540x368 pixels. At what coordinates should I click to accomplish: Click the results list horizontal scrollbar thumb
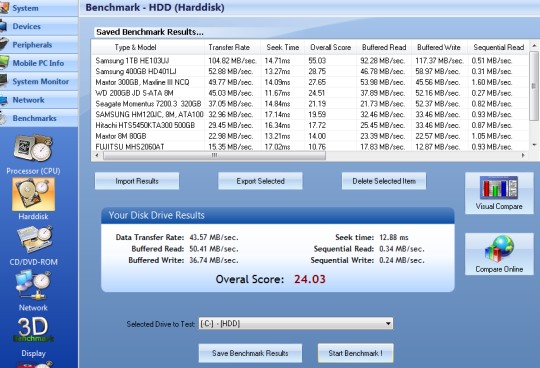tap(214, 156)
